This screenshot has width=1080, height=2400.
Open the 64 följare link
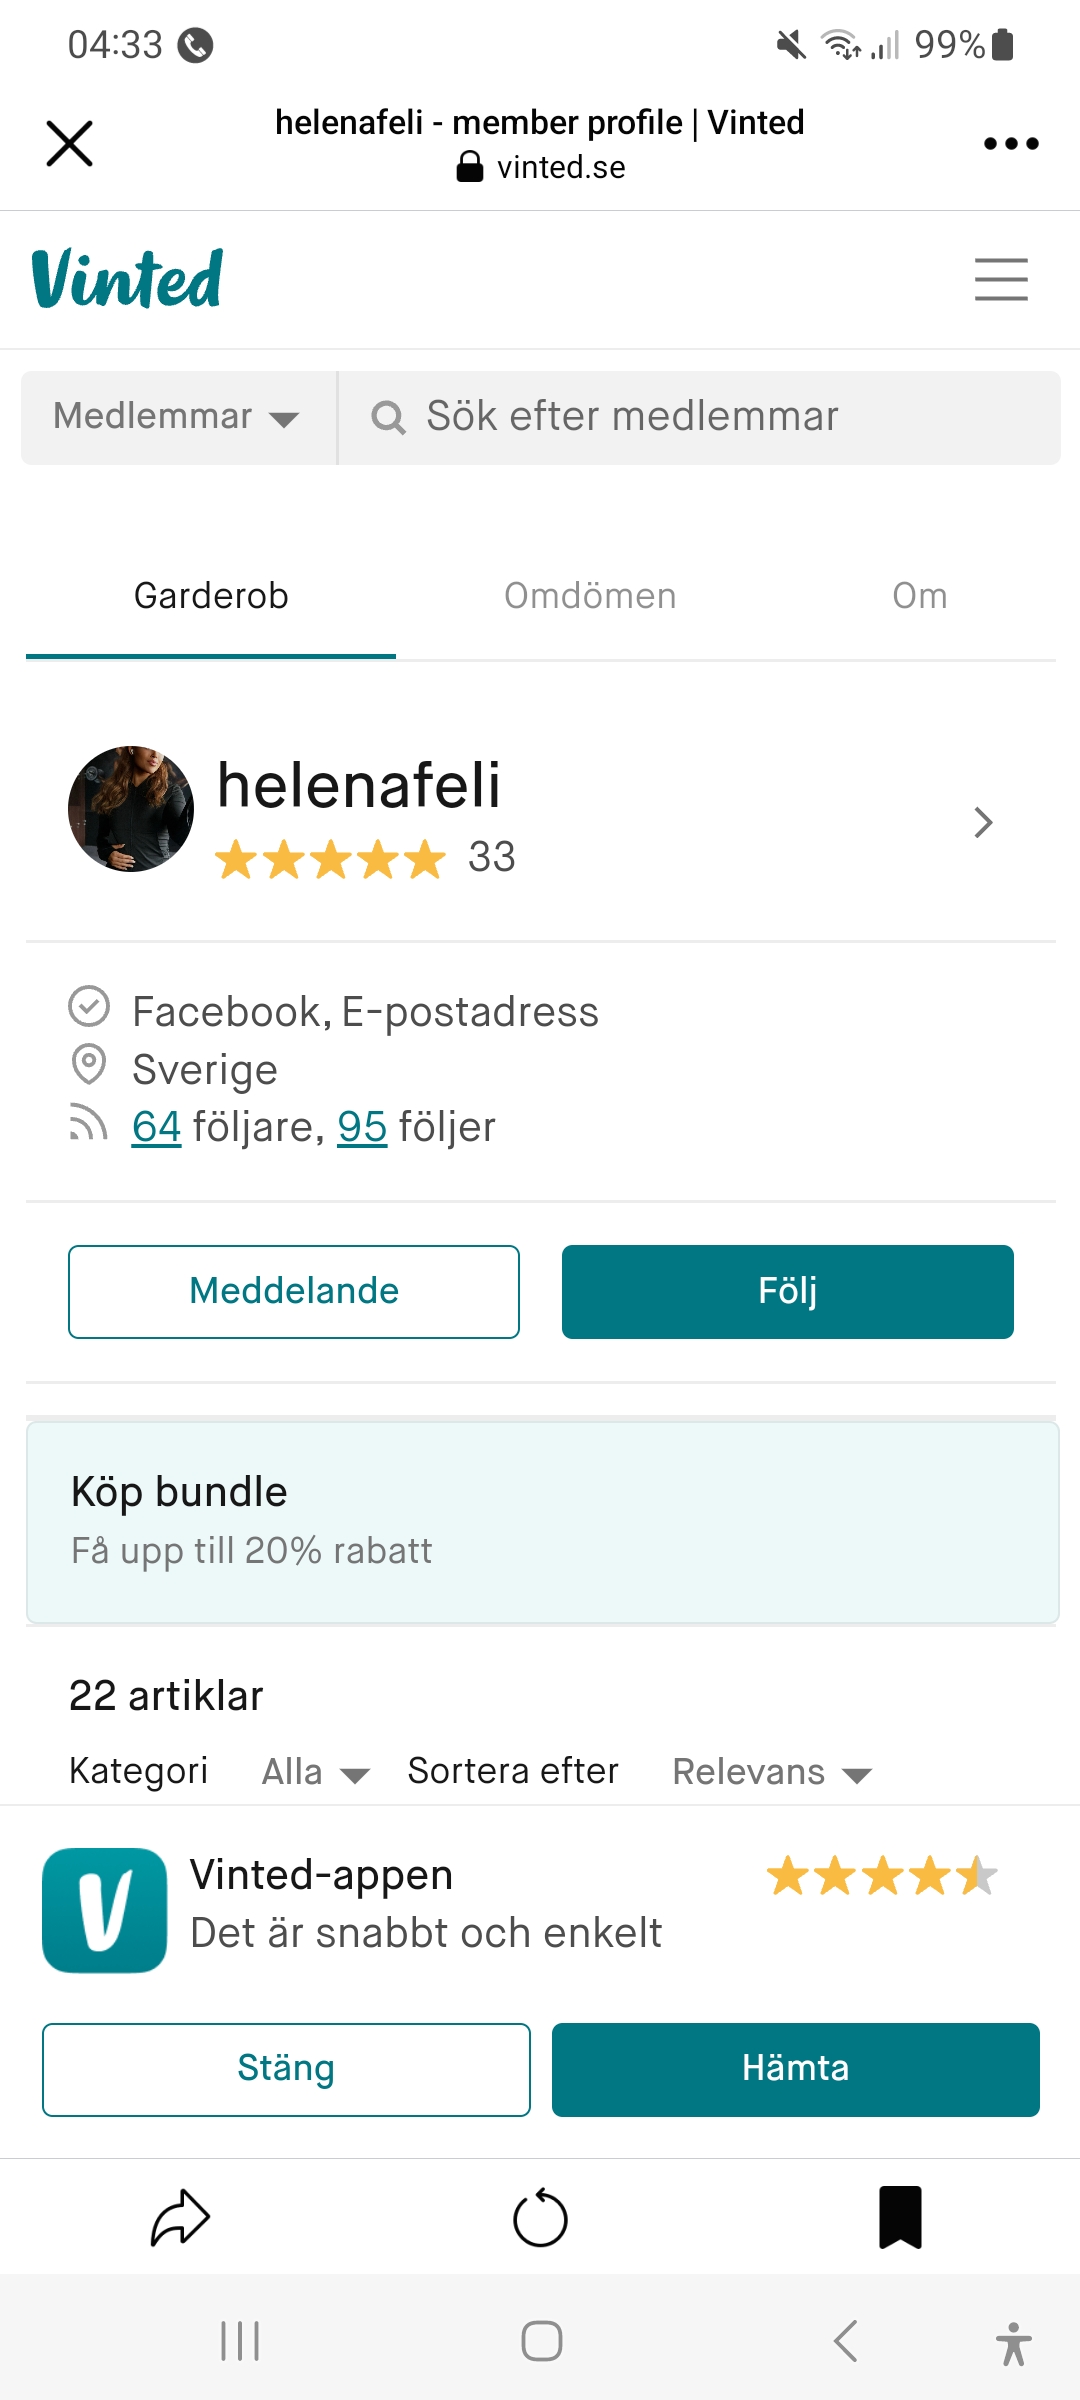156,1127
